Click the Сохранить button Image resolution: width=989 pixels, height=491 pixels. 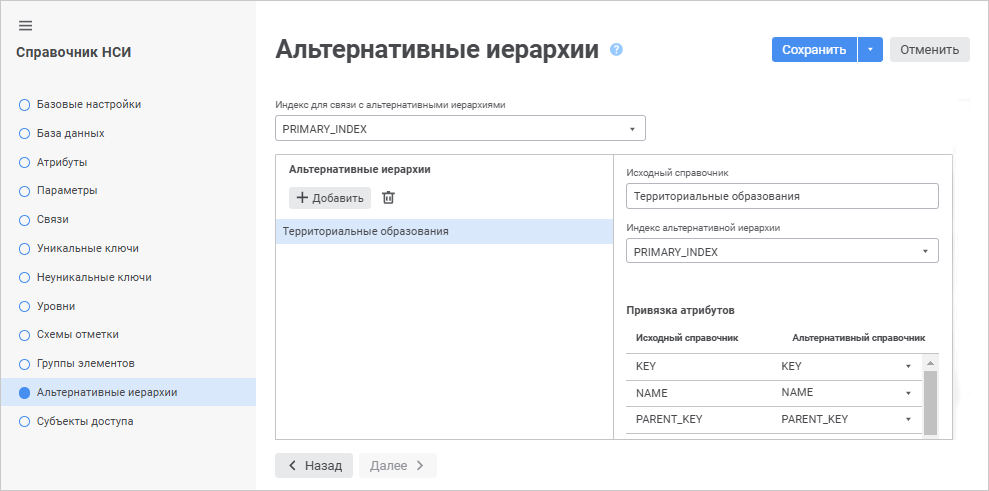pyautogui.click(x=814, y=49)
